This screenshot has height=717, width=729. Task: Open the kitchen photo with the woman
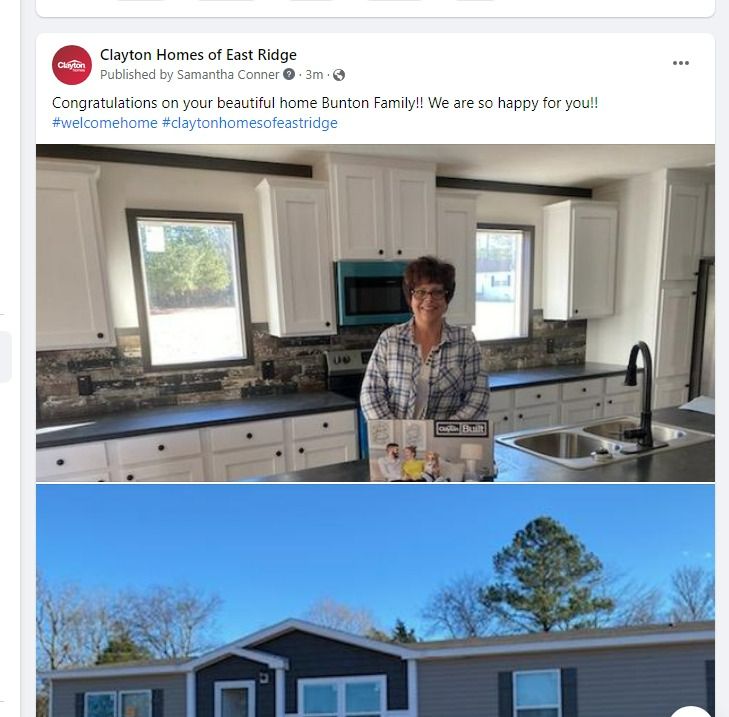(375, 312)
